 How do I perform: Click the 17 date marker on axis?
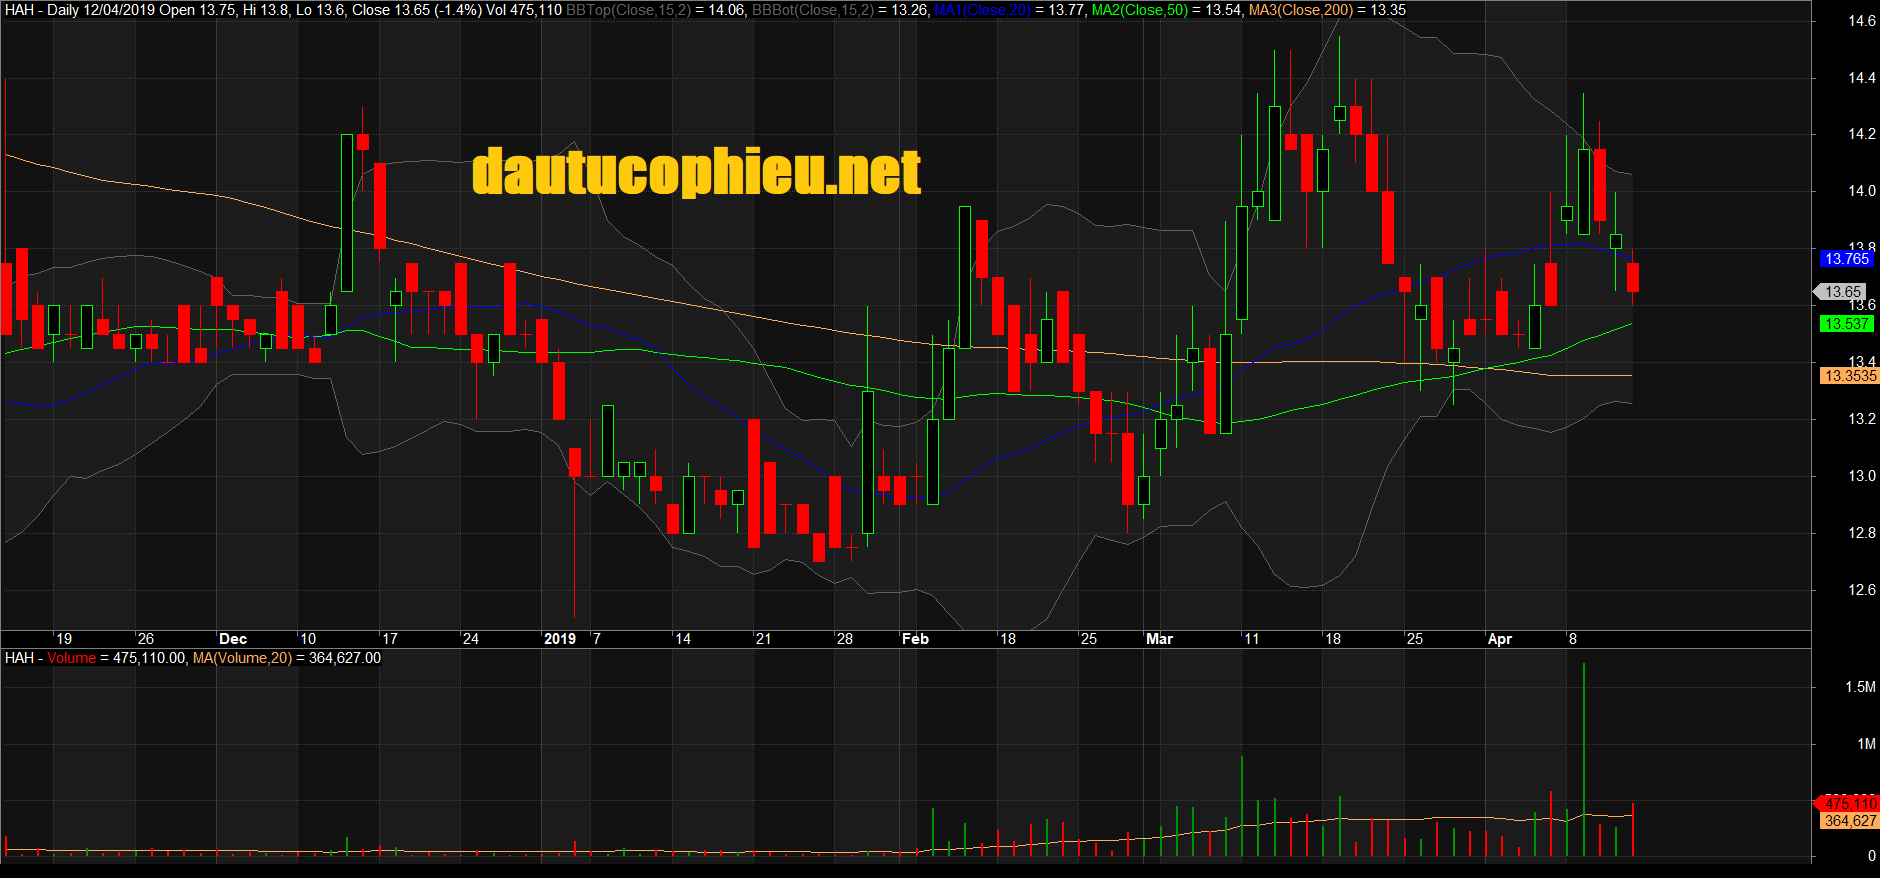(390, 639)
